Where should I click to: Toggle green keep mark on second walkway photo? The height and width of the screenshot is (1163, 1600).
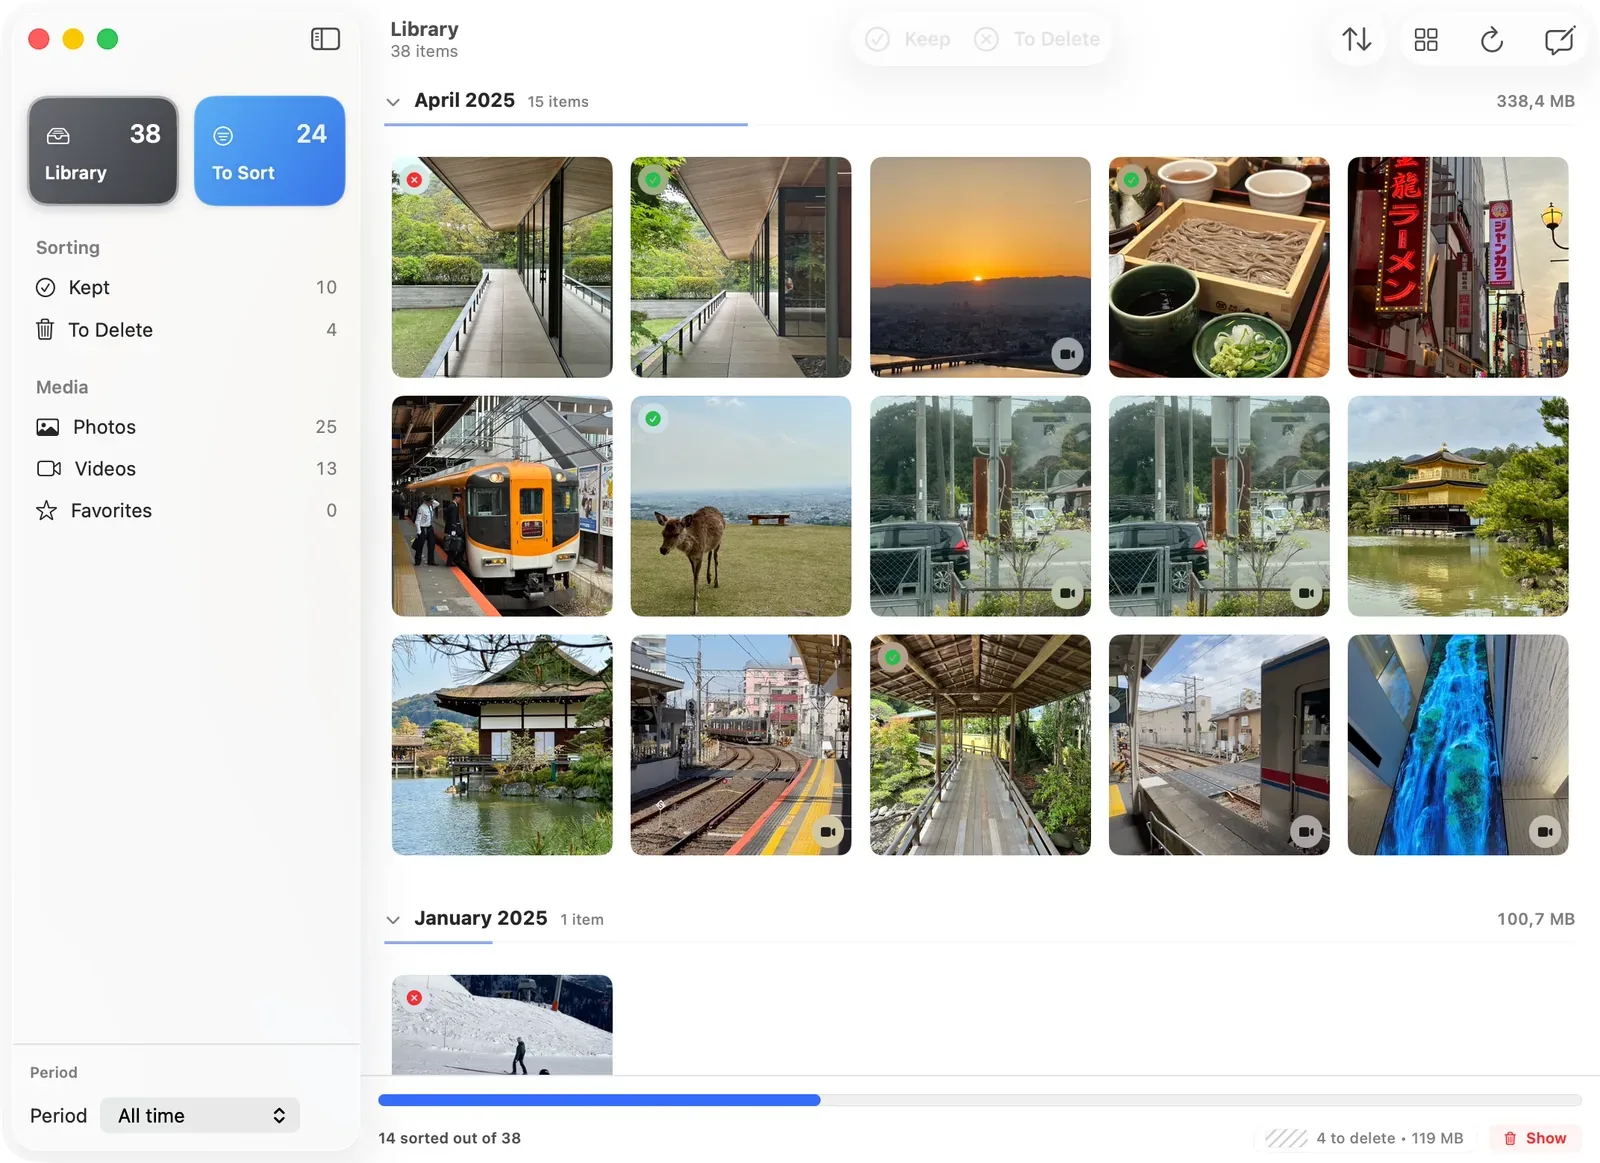653,180
